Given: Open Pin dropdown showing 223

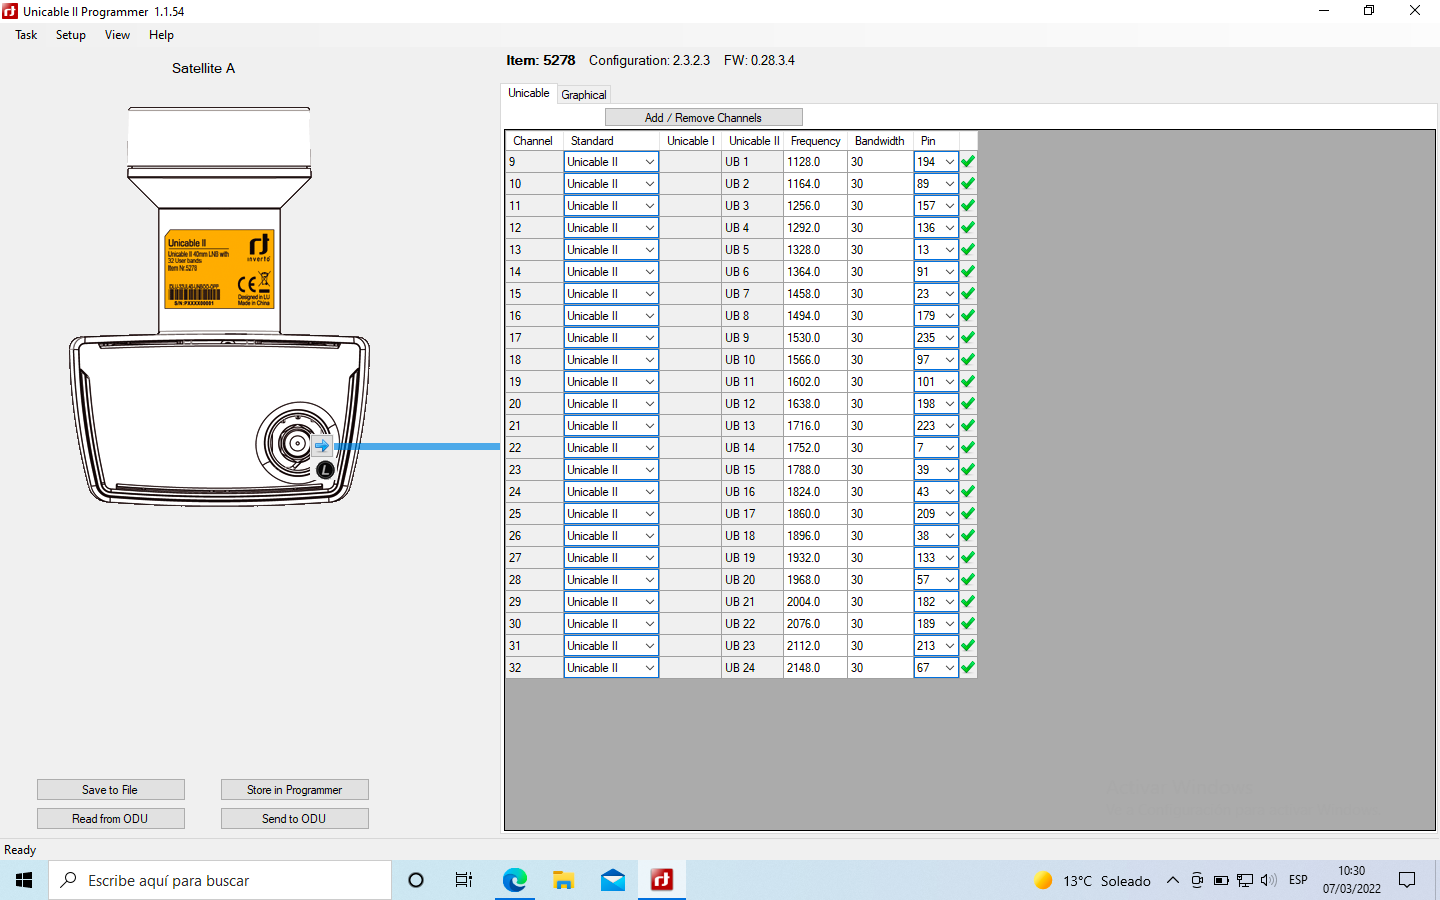Looking at the screenshot, I should pyautogui.click(x=949, y=426).
